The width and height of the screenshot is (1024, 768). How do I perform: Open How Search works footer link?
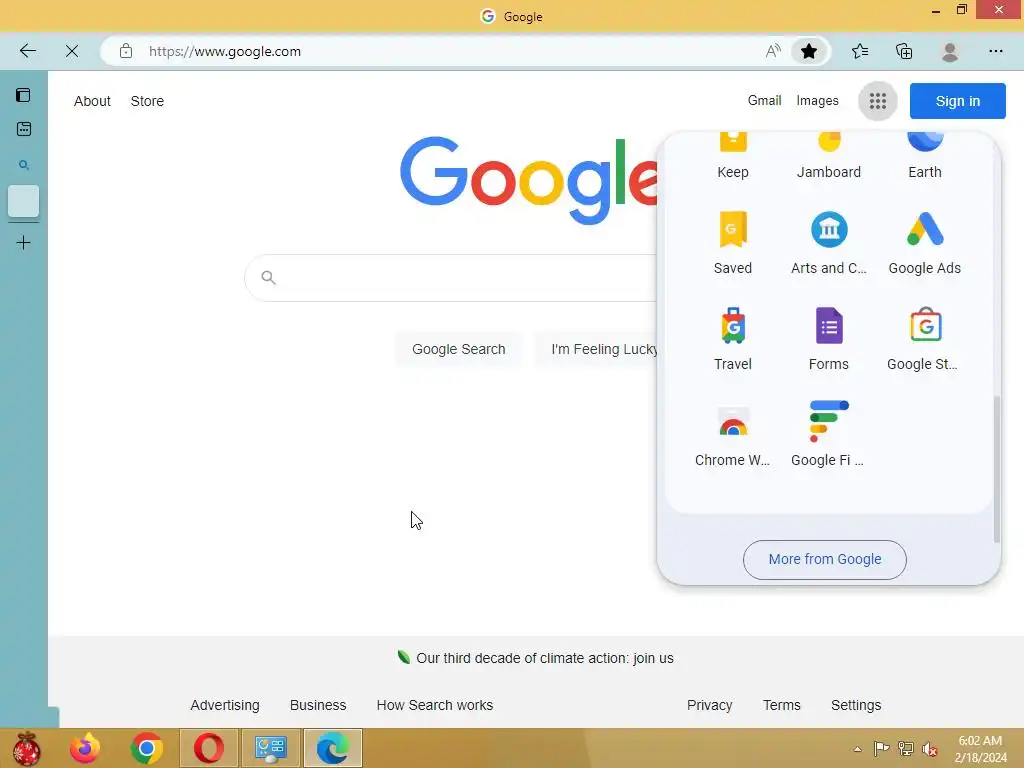[434, 705]
